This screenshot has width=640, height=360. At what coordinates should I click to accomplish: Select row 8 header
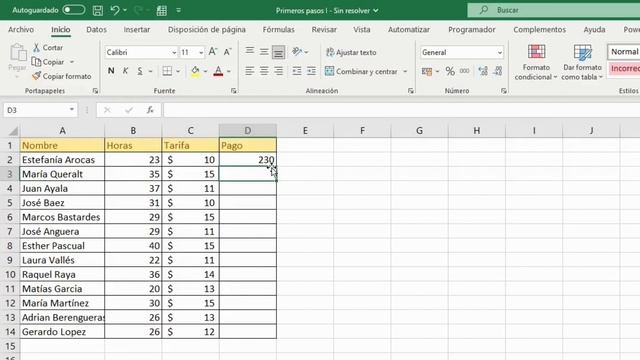tap(10, 246)
